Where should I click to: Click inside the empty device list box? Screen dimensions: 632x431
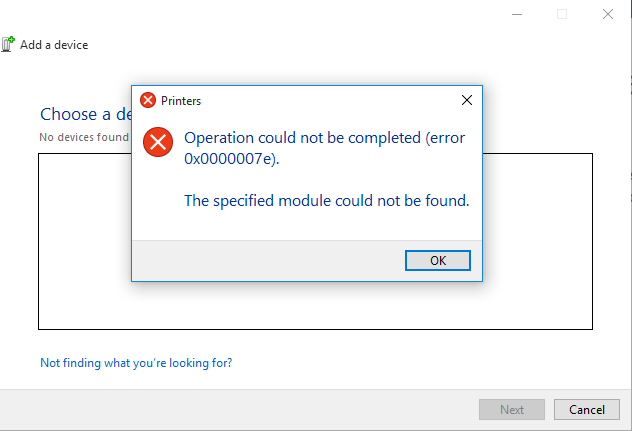315,306
